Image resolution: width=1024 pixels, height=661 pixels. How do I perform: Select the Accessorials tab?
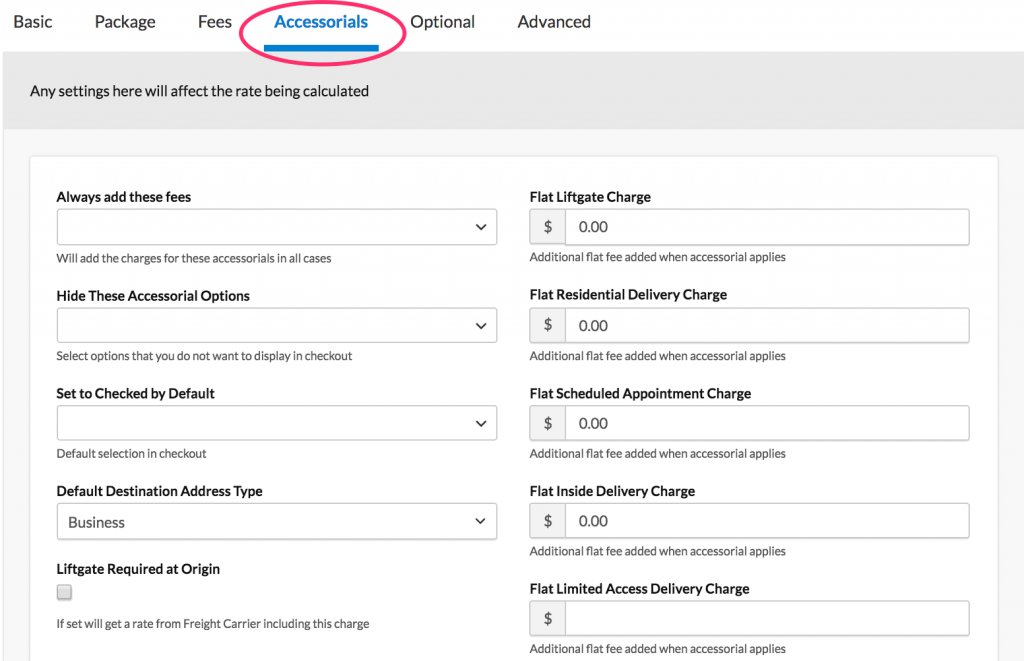point(321,22)
